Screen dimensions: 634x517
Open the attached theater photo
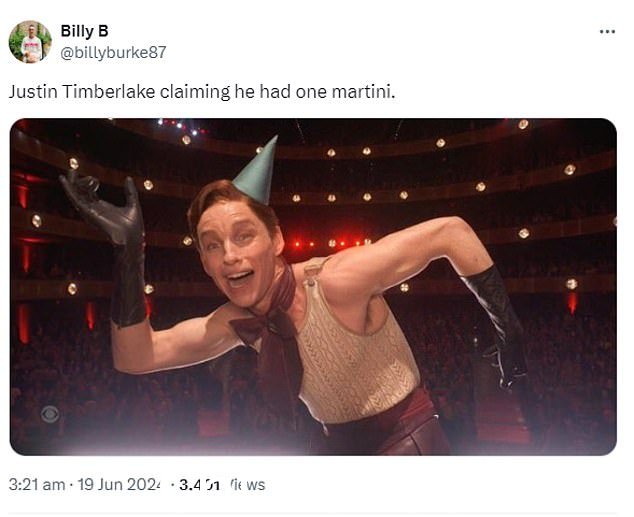(x=313, y=287)
